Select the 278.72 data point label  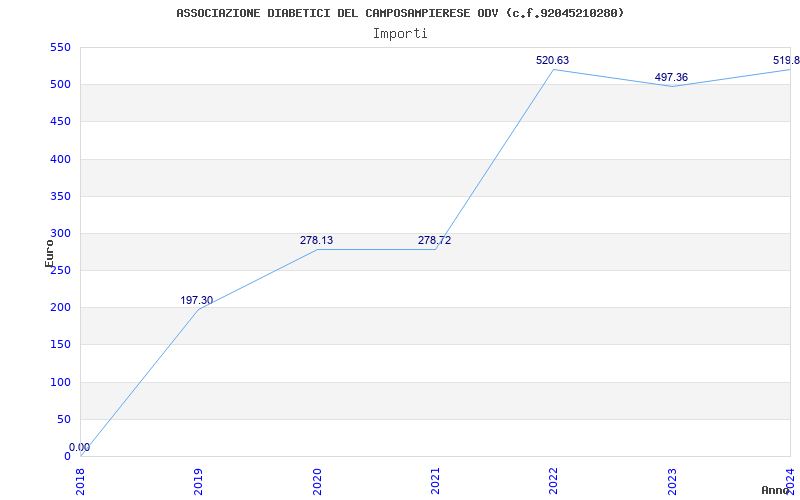[434, 240]
